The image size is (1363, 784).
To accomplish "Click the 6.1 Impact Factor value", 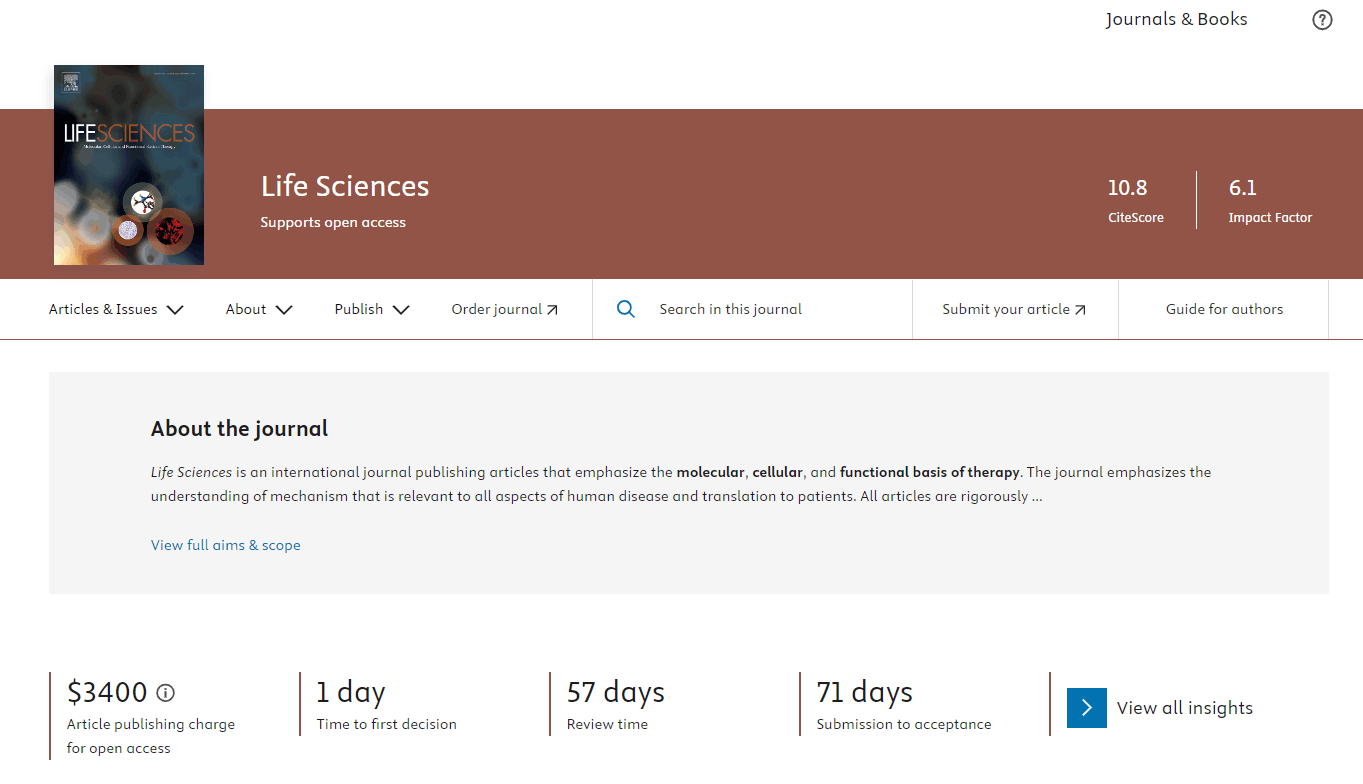I will pos(1243,188).
